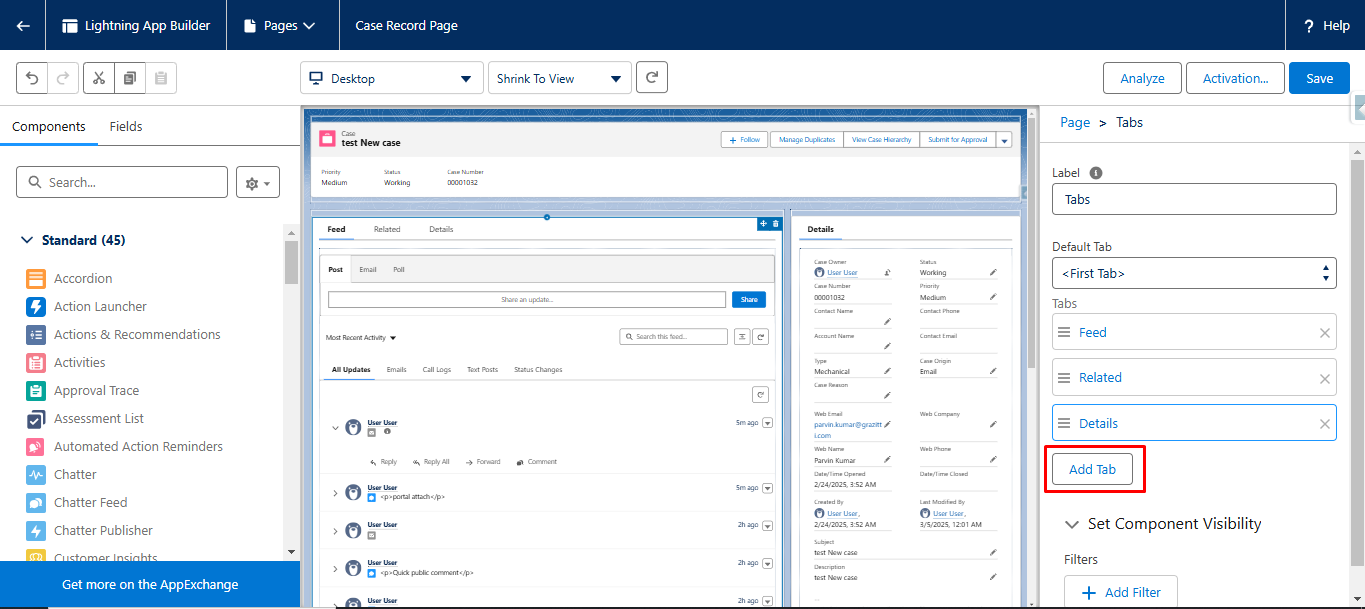The height and width of the screenshot is (609, 1365).
Task: Click the Poll publisher tab
Action: pyautogui.click(x=399, y=270)
